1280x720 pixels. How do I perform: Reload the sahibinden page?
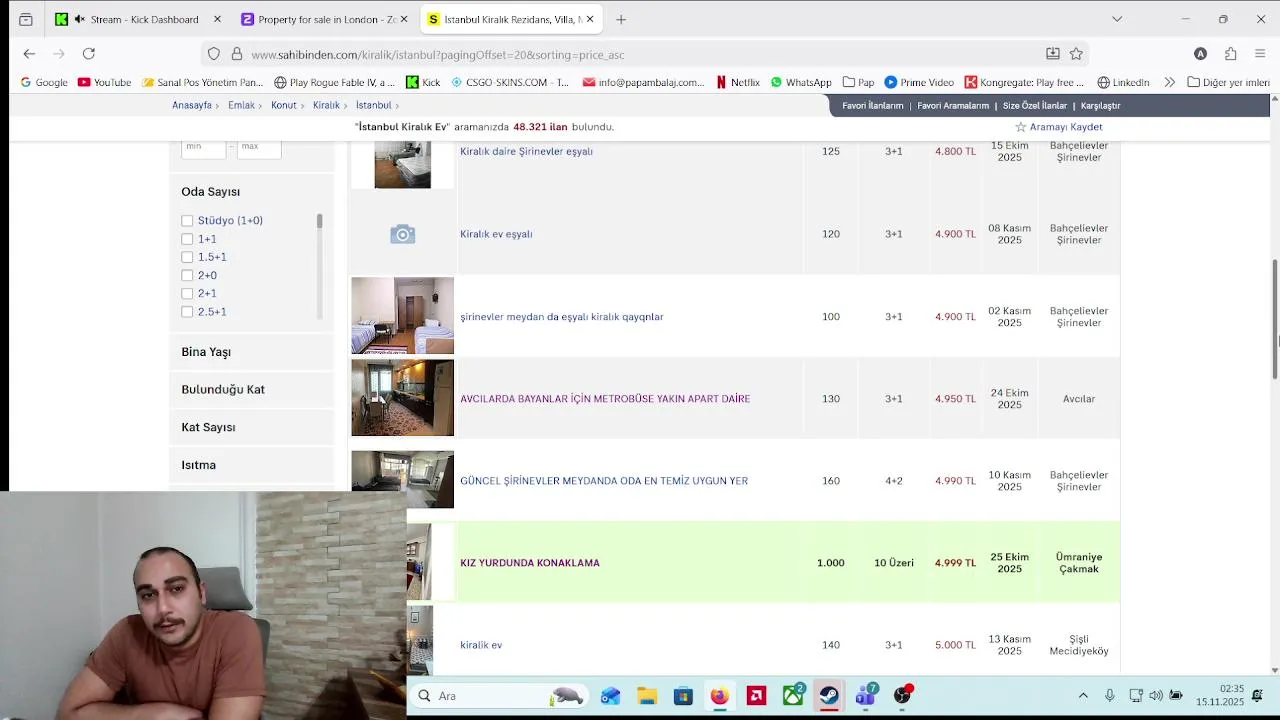pyautogui.click(x=89, y=54)
